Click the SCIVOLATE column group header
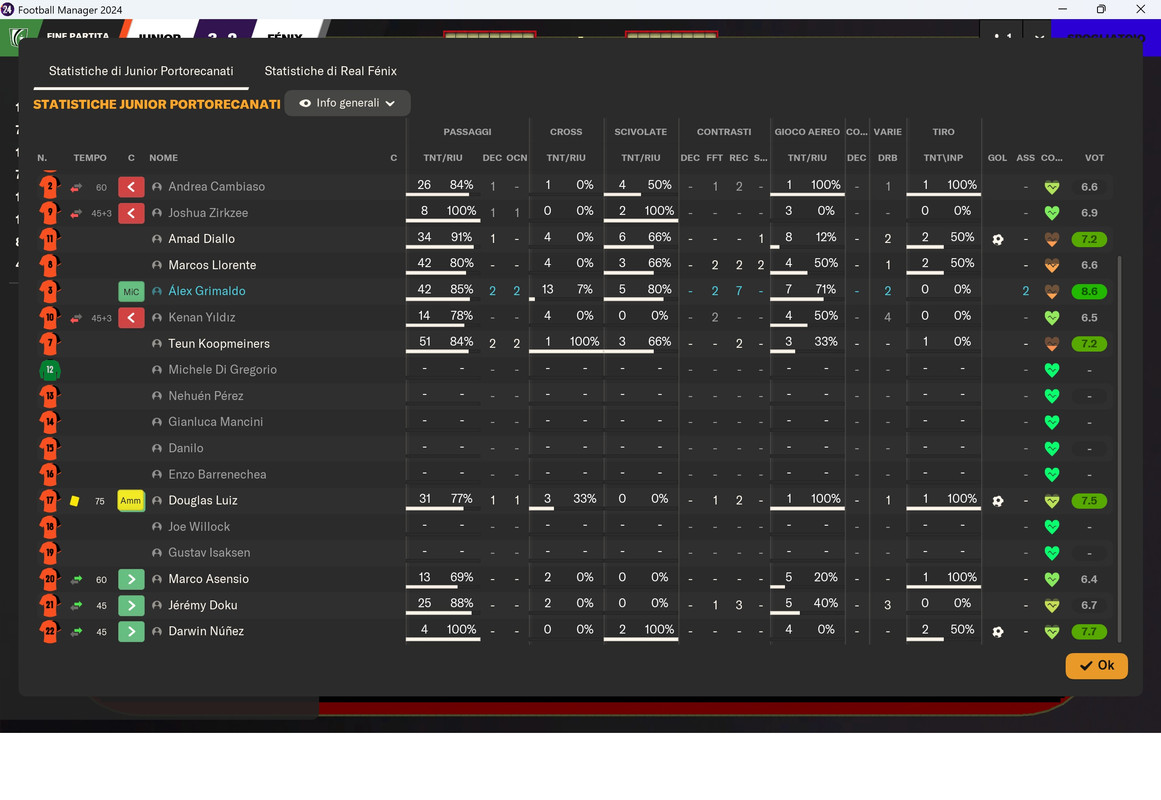The image size is (1161, 800). click(640, 132)
